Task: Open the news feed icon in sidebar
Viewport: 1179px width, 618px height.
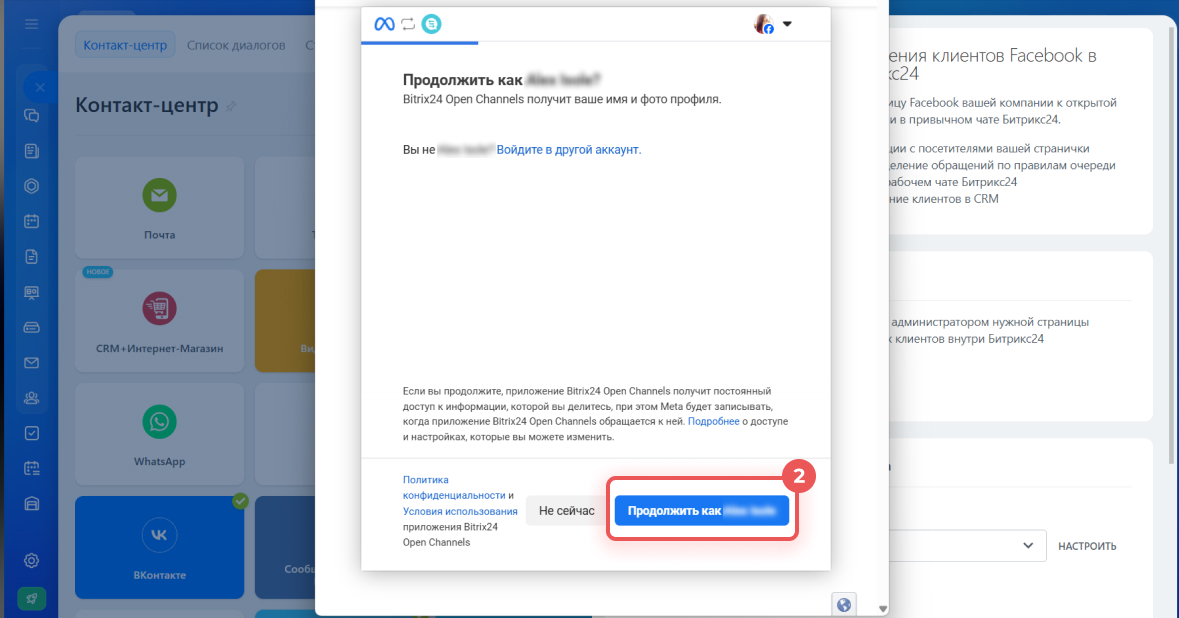Action: 32,151
